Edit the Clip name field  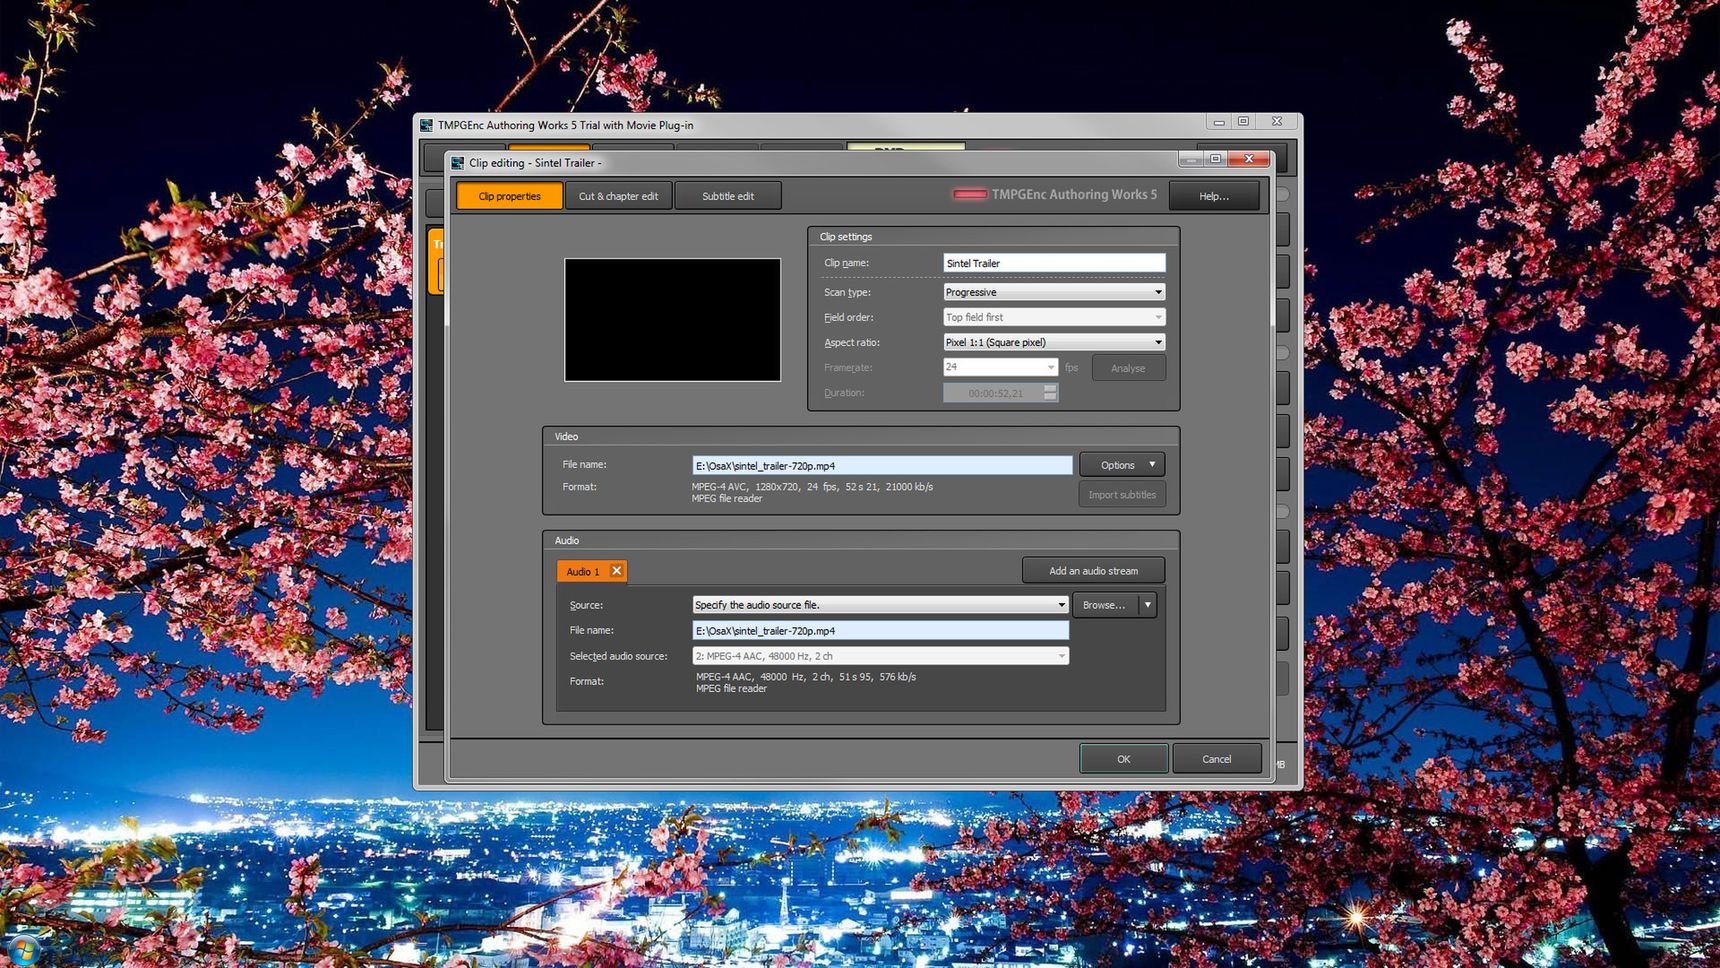(1054, 263)
